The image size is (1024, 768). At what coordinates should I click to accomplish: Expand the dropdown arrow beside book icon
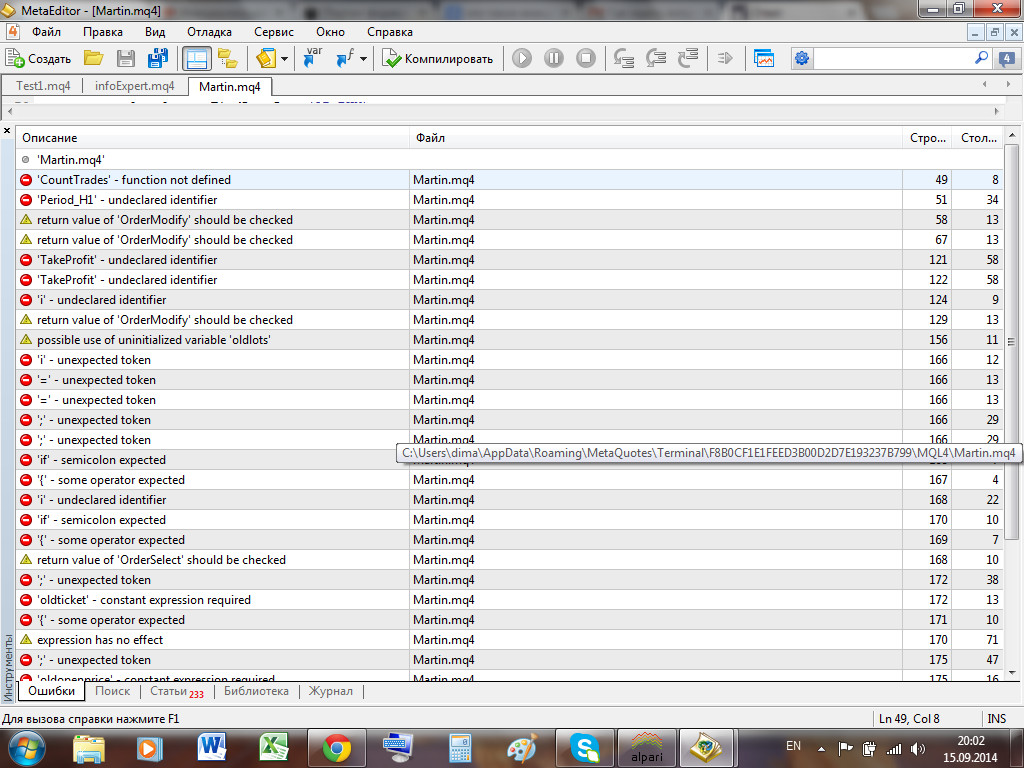click(x=284, y=59)
